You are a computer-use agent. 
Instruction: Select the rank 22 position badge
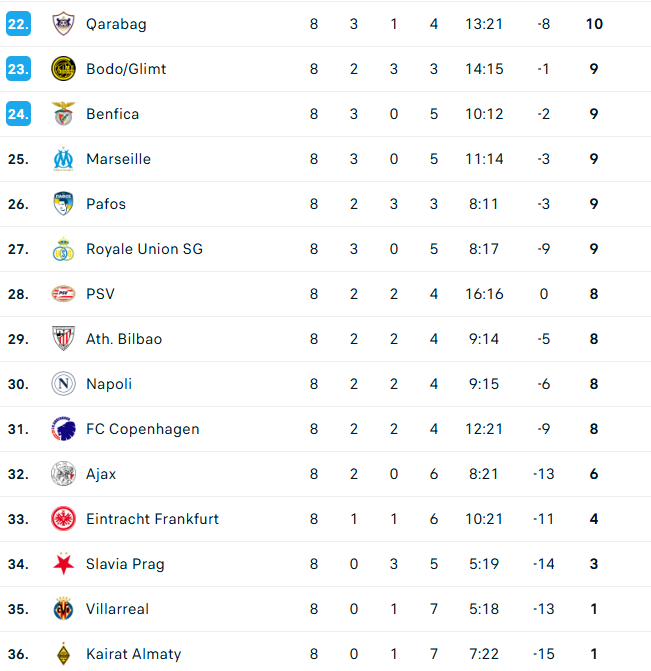[18, 24]
